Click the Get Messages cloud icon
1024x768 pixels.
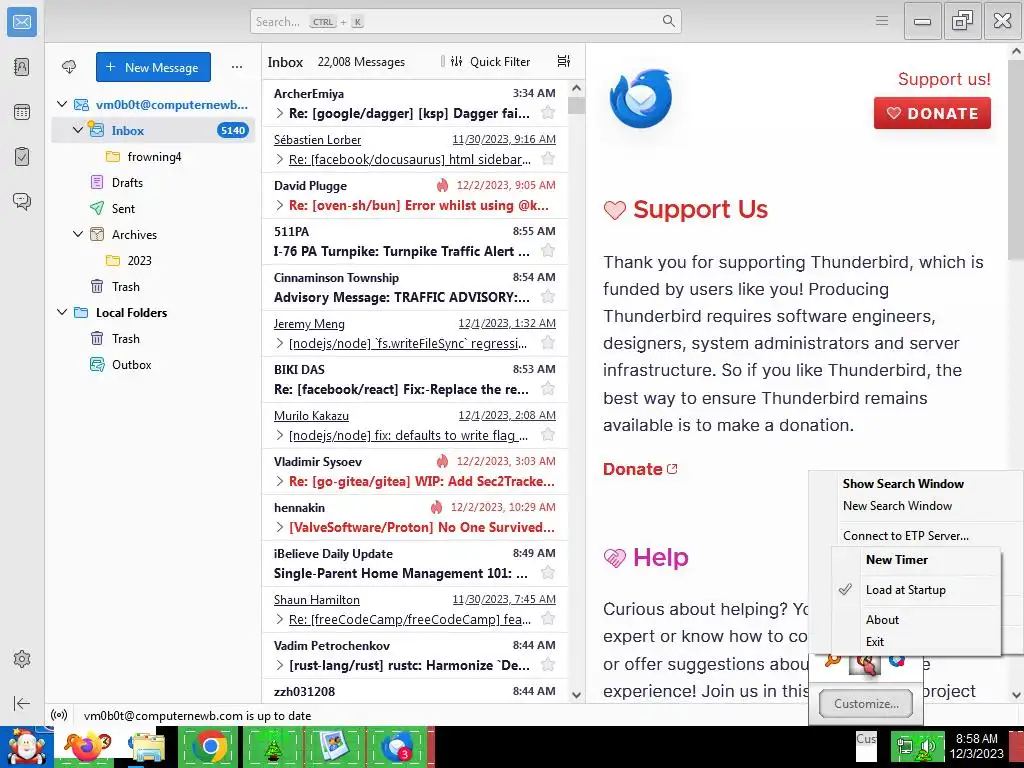tap(69, 67)
